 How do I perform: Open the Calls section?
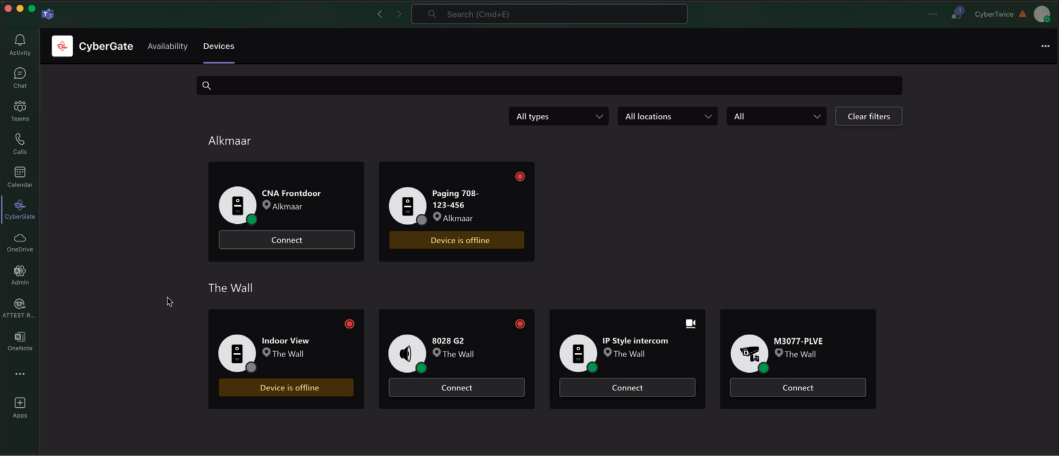pos(20,144)
